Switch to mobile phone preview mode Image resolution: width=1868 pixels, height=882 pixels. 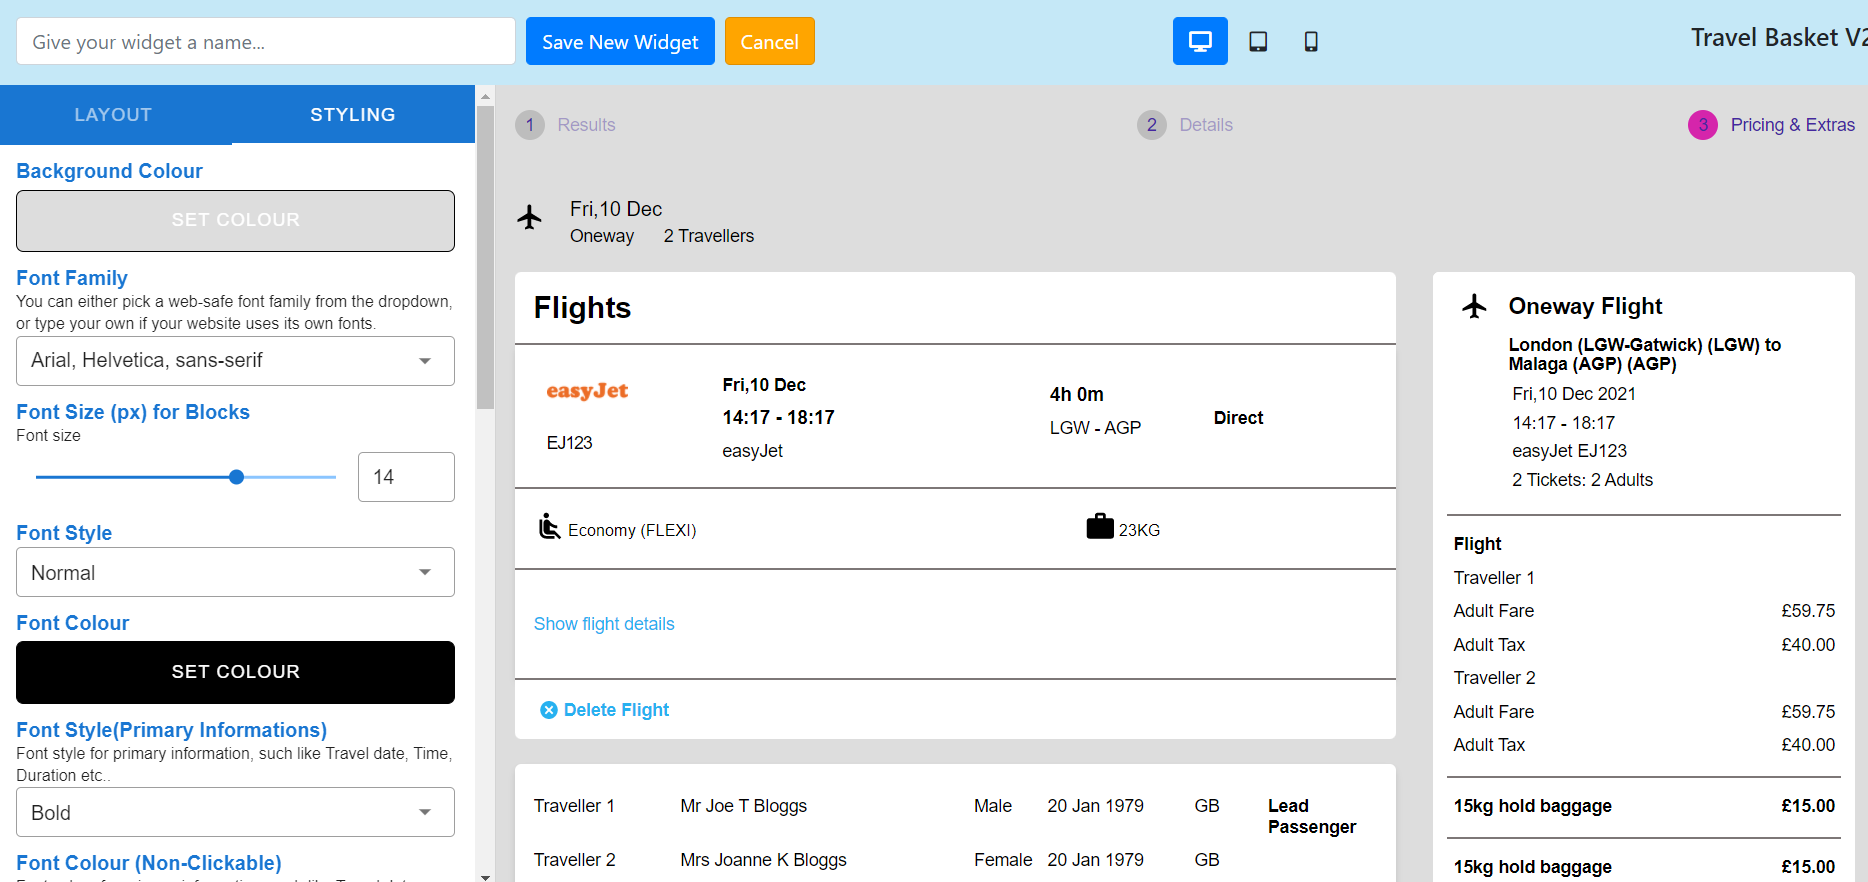tap(1311, 41)
